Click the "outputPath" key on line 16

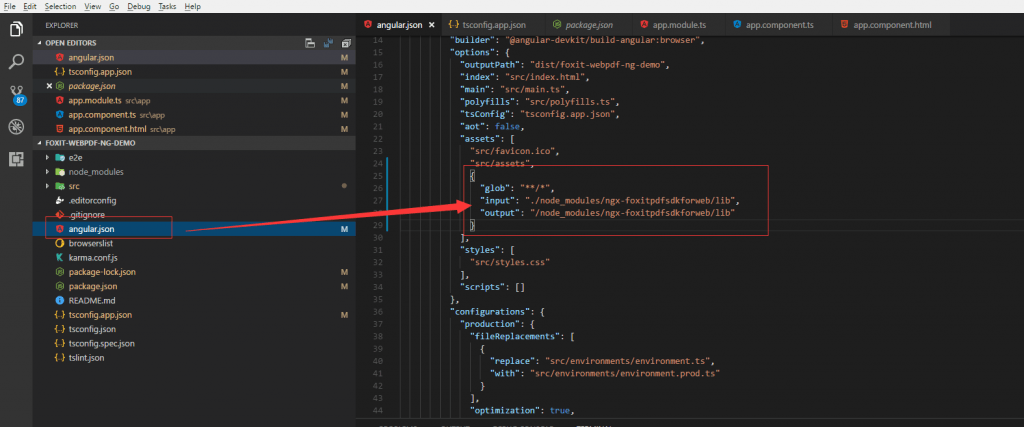(489, 65)
